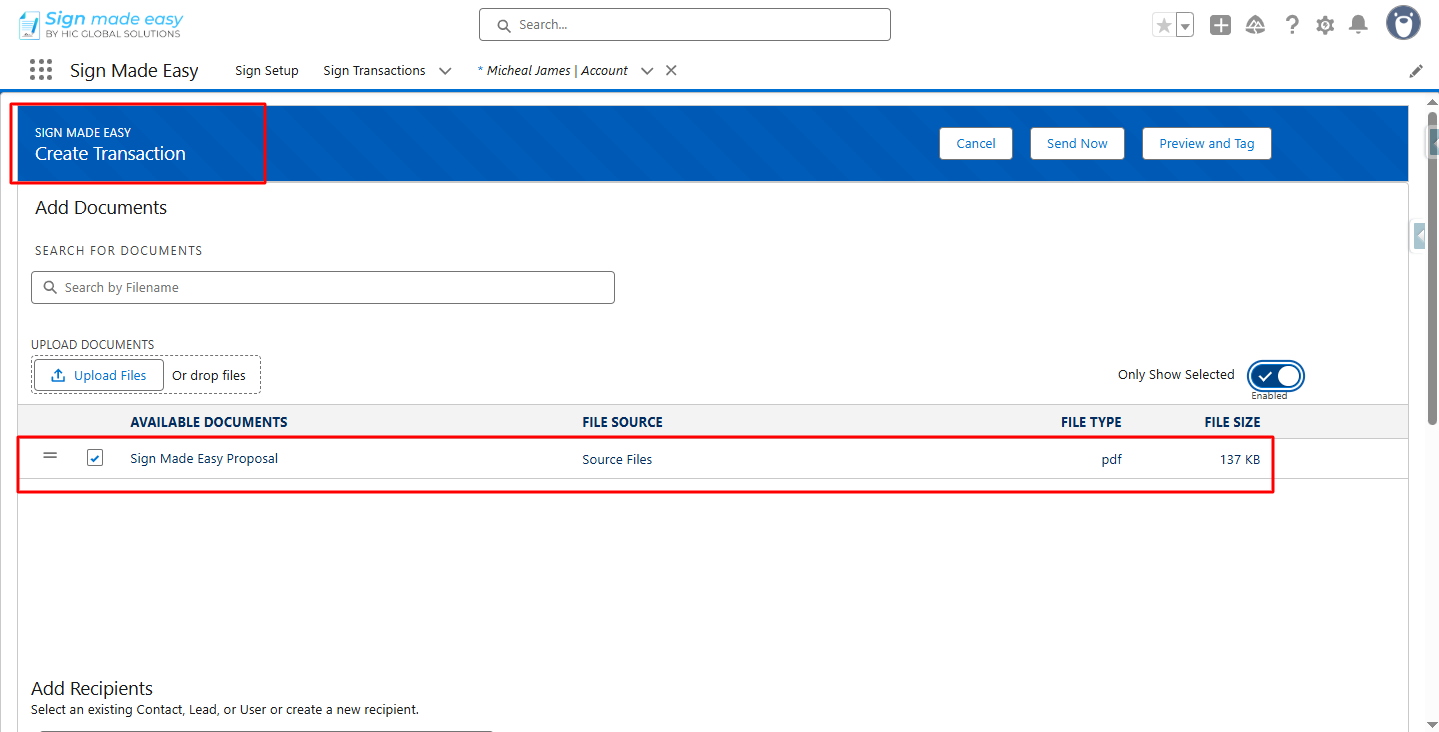Image resolution: width=1439 pixels, height=732 pixels.
Task: Expand the Micheal James tab dropdown chevron
Action: tap(647, 71)
